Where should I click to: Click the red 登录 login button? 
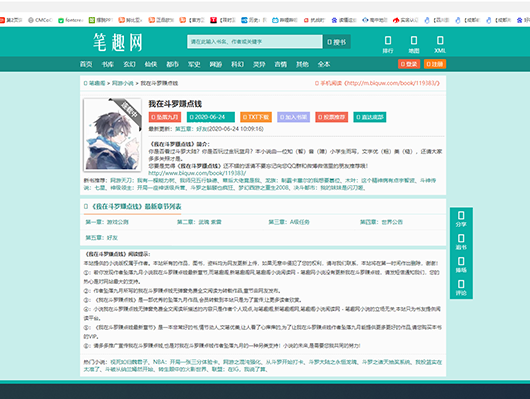[x=409, y=64]
